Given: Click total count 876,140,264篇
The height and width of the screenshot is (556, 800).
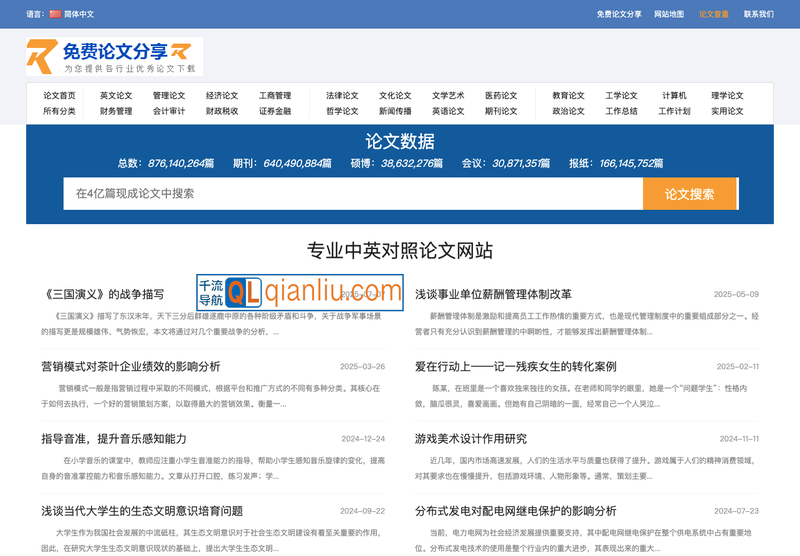Looking at the screenshot, I should coord(181,163).
